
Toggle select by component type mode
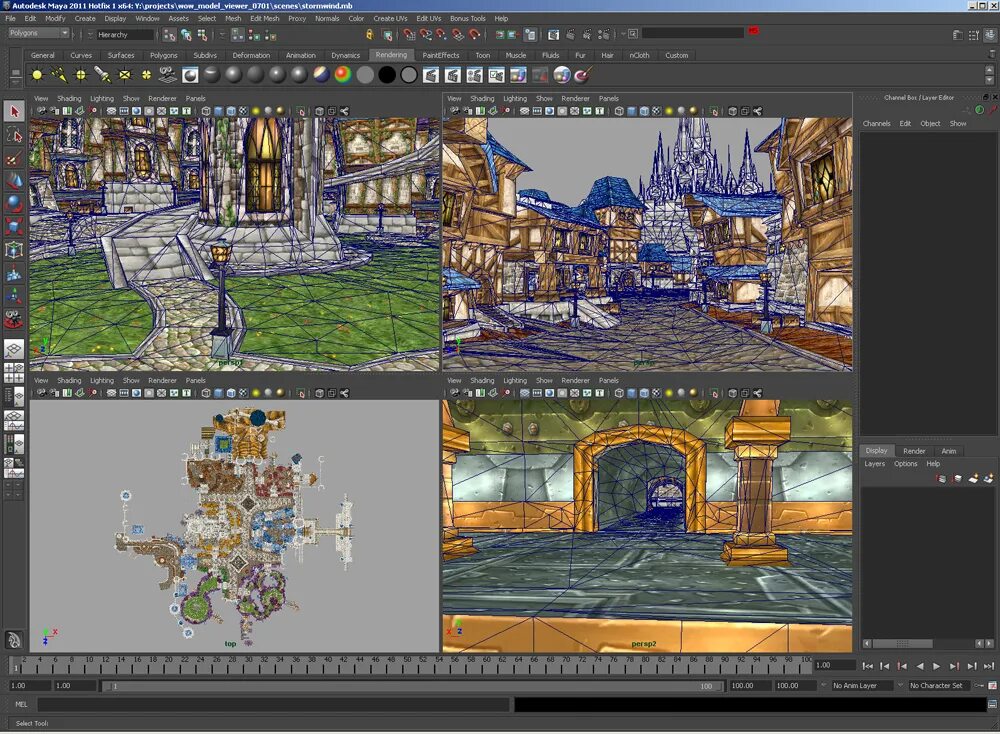pos(202,34)
